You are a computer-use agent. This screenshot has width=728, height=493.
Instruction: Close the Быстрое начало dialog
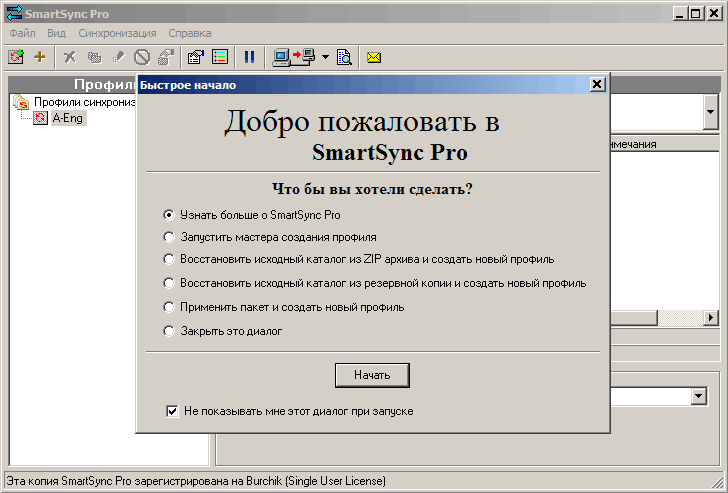pos(597,84)
